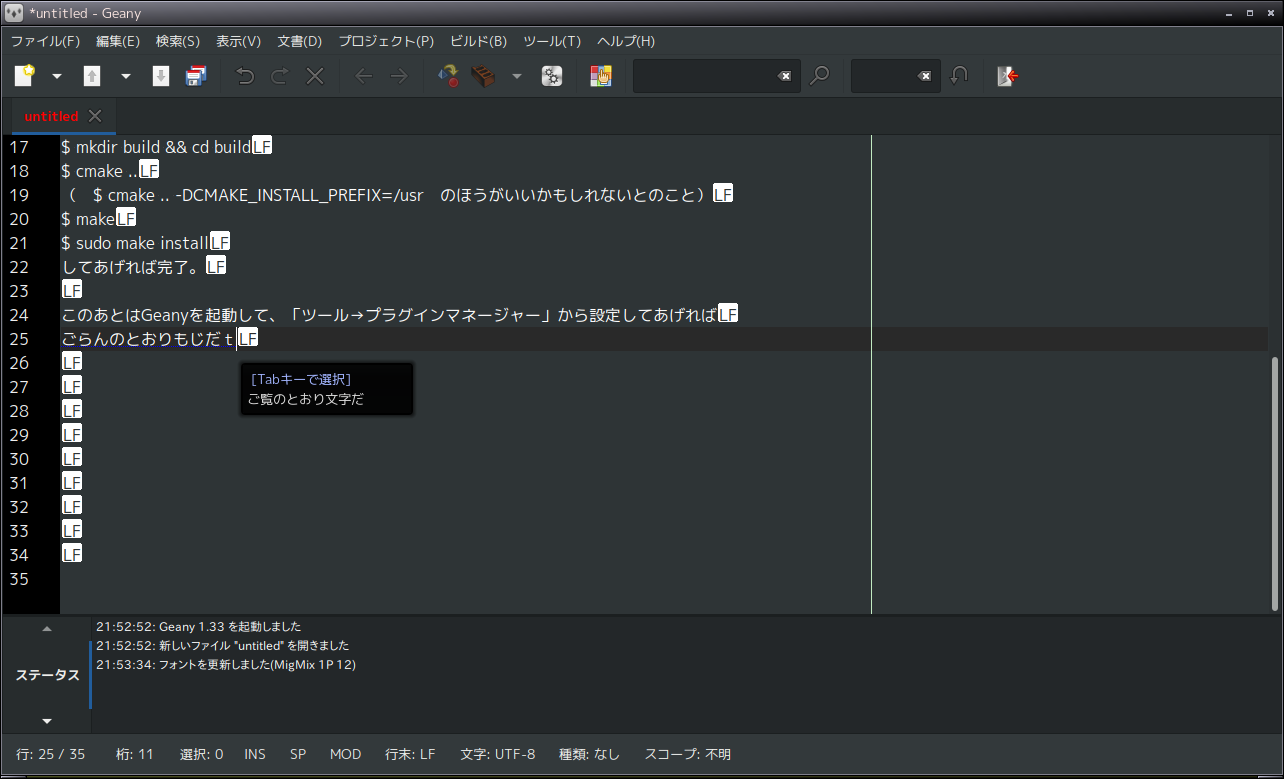This screenshot has width=1284, height=779.
Task: Select the ステータス message tab
Action: 47,675
